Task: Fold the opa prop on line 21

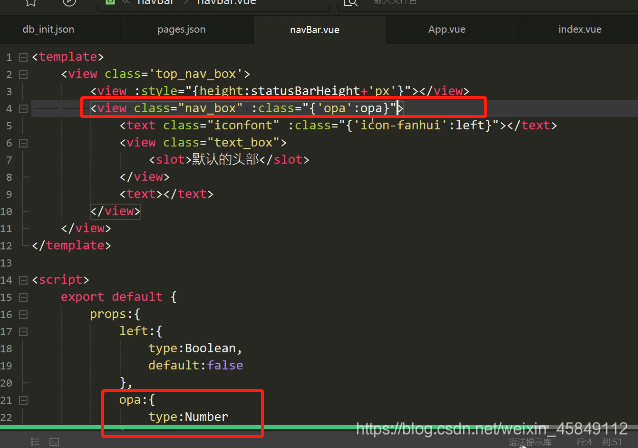Action: click(x=24, y=400)
